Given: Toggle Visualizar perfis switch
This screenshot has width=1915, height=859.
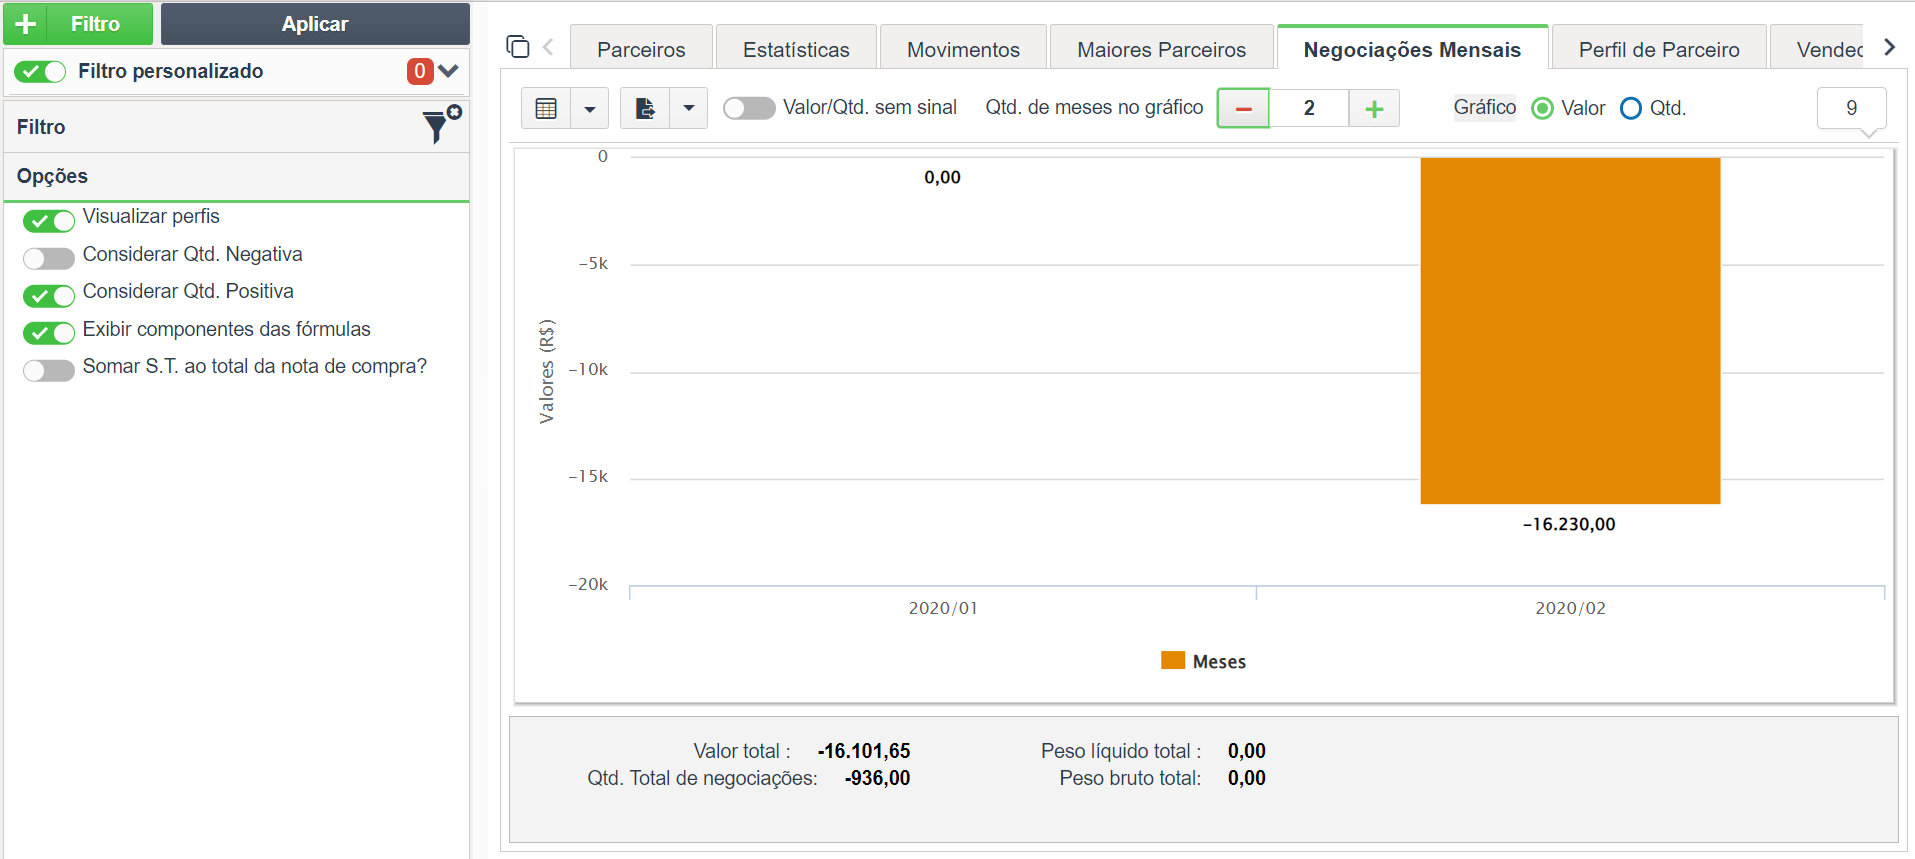Looking at the screenshot, I should (x=49, y=220).
